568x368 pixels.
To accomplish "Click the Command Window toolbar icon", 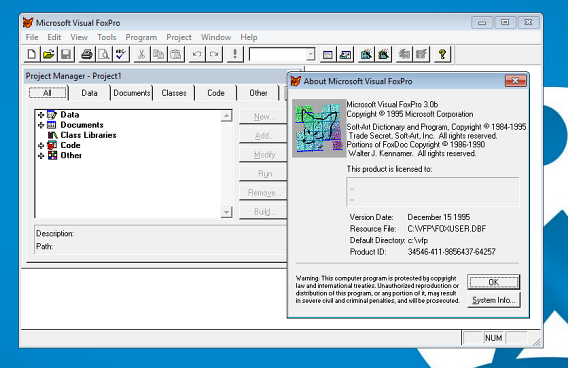I will click(327, 54).
